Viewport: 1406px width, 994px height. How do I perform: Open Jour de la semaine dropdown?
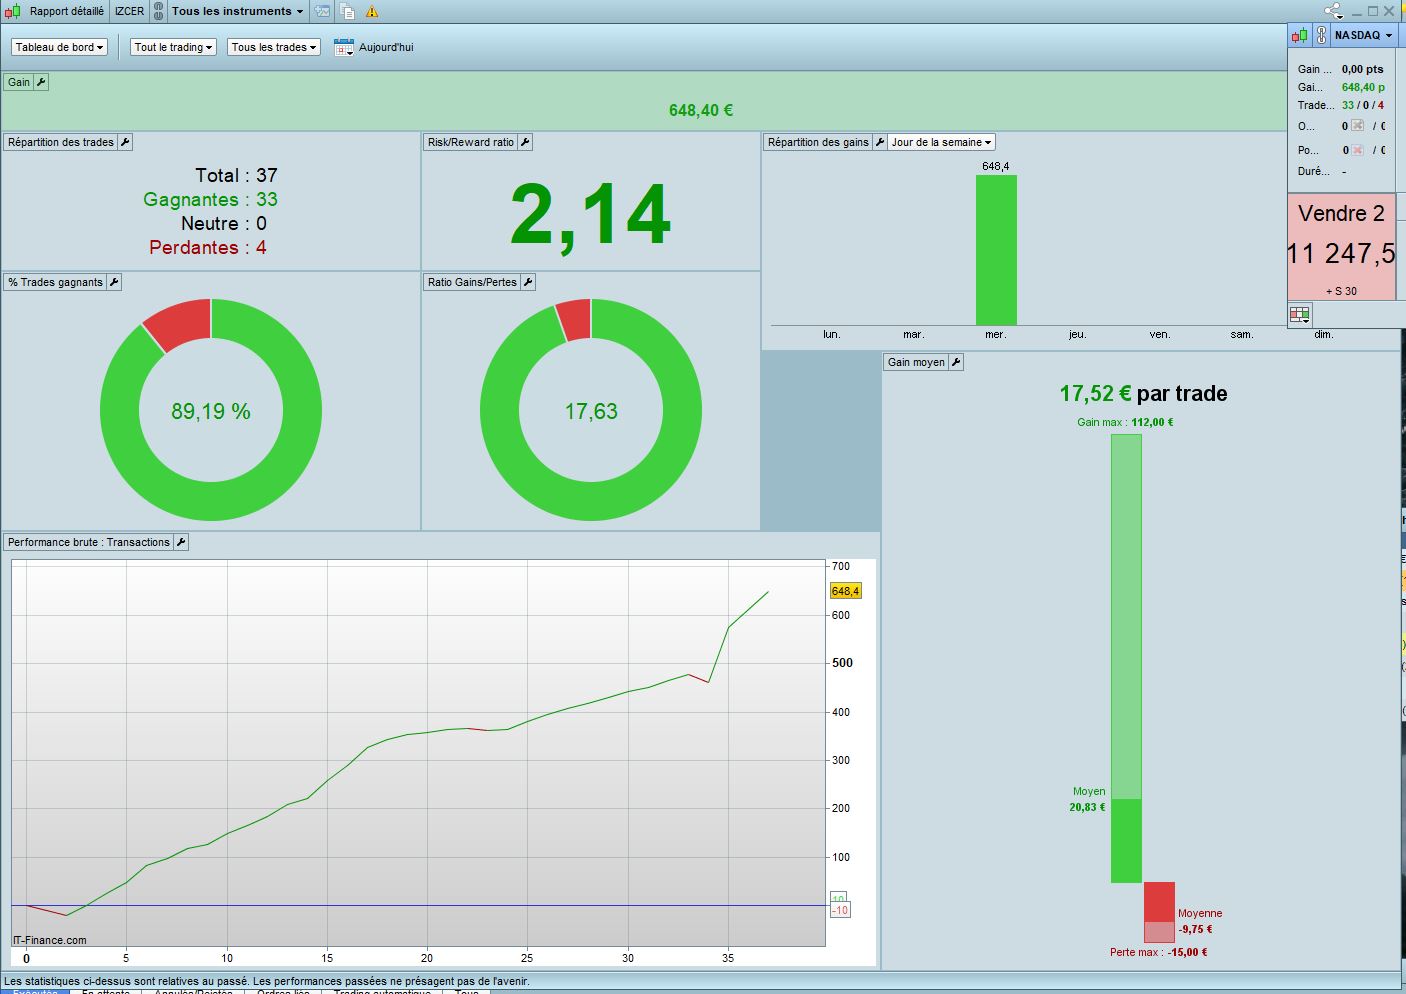[941, 142]
